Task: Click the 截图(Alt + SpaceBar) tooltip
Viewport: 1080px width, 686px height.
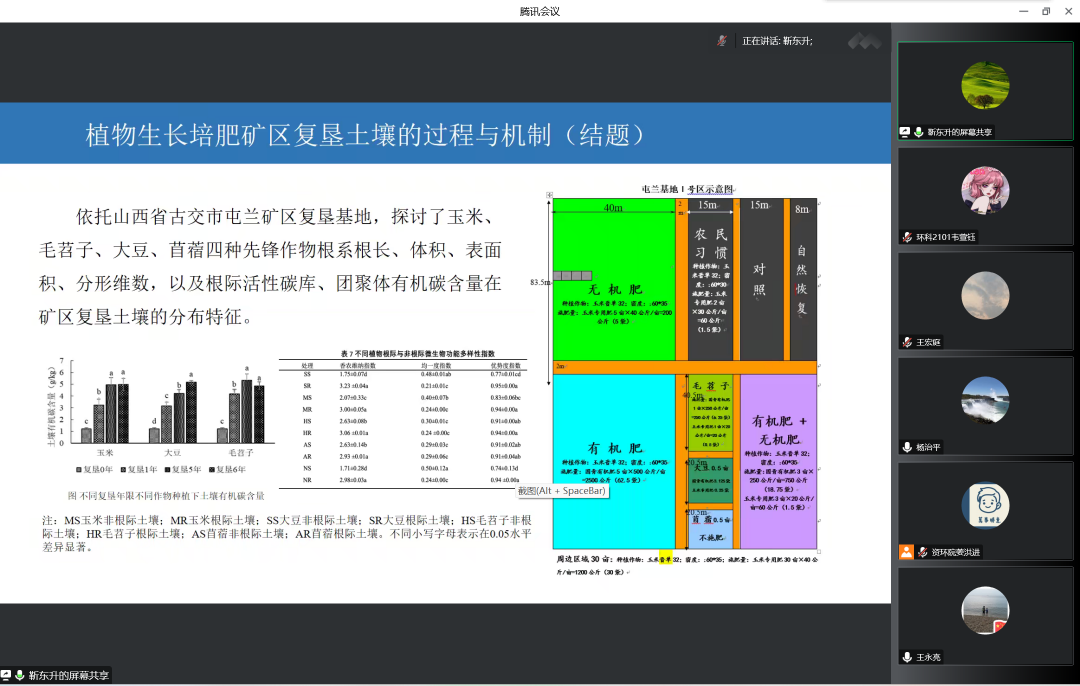Action: coord(562,491)
